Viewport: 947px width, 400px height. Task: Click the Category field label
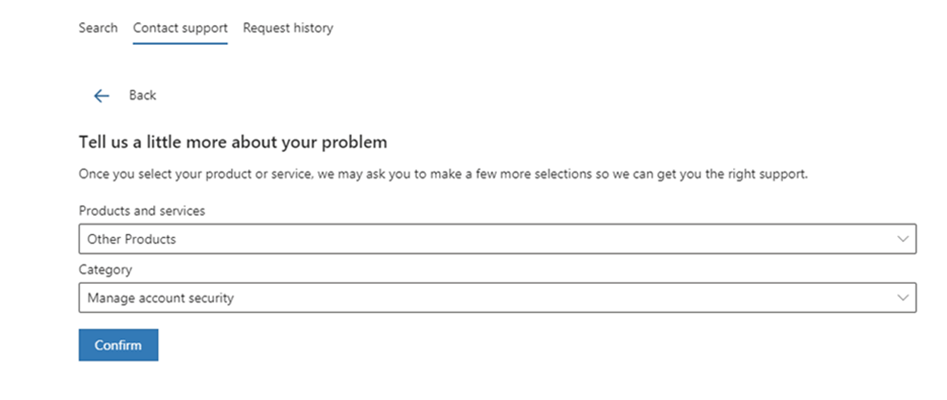pyautogui.click(x=105, y=269)
